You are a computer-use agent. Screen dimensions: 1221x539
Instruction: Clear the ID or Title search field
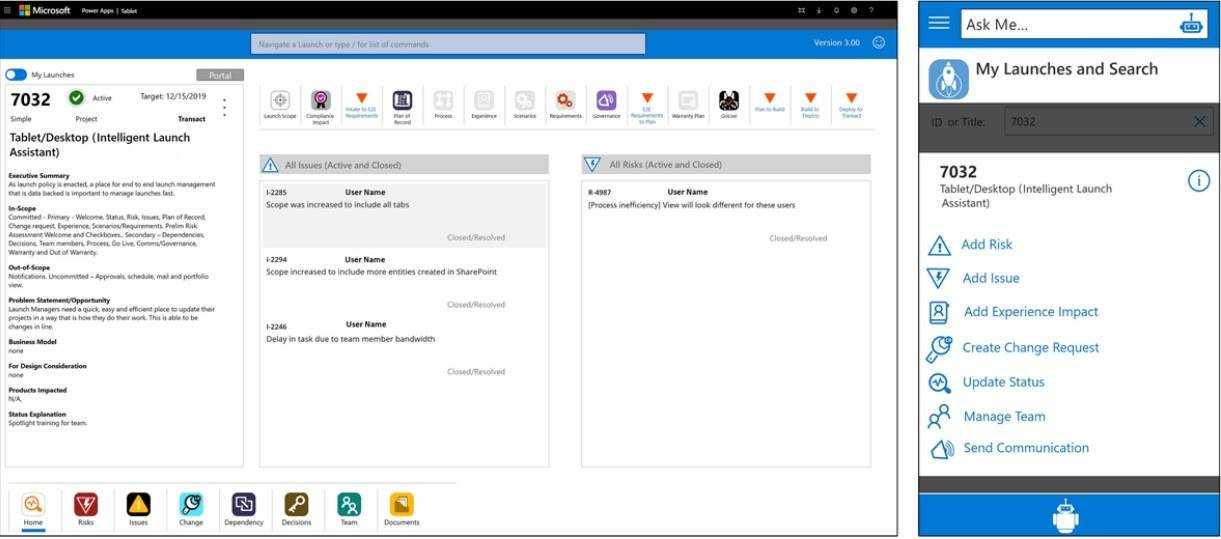tap(1200, 122)
